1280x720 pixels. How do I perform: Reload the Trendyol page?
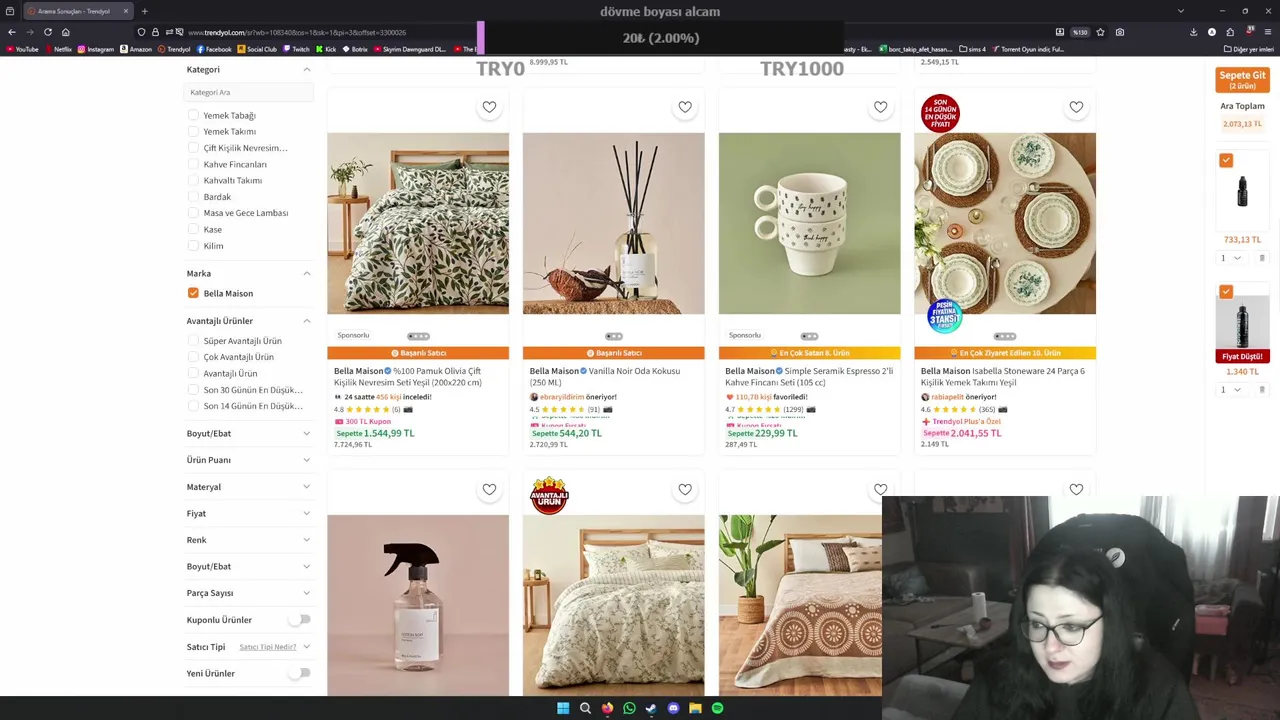pos(47,32)
